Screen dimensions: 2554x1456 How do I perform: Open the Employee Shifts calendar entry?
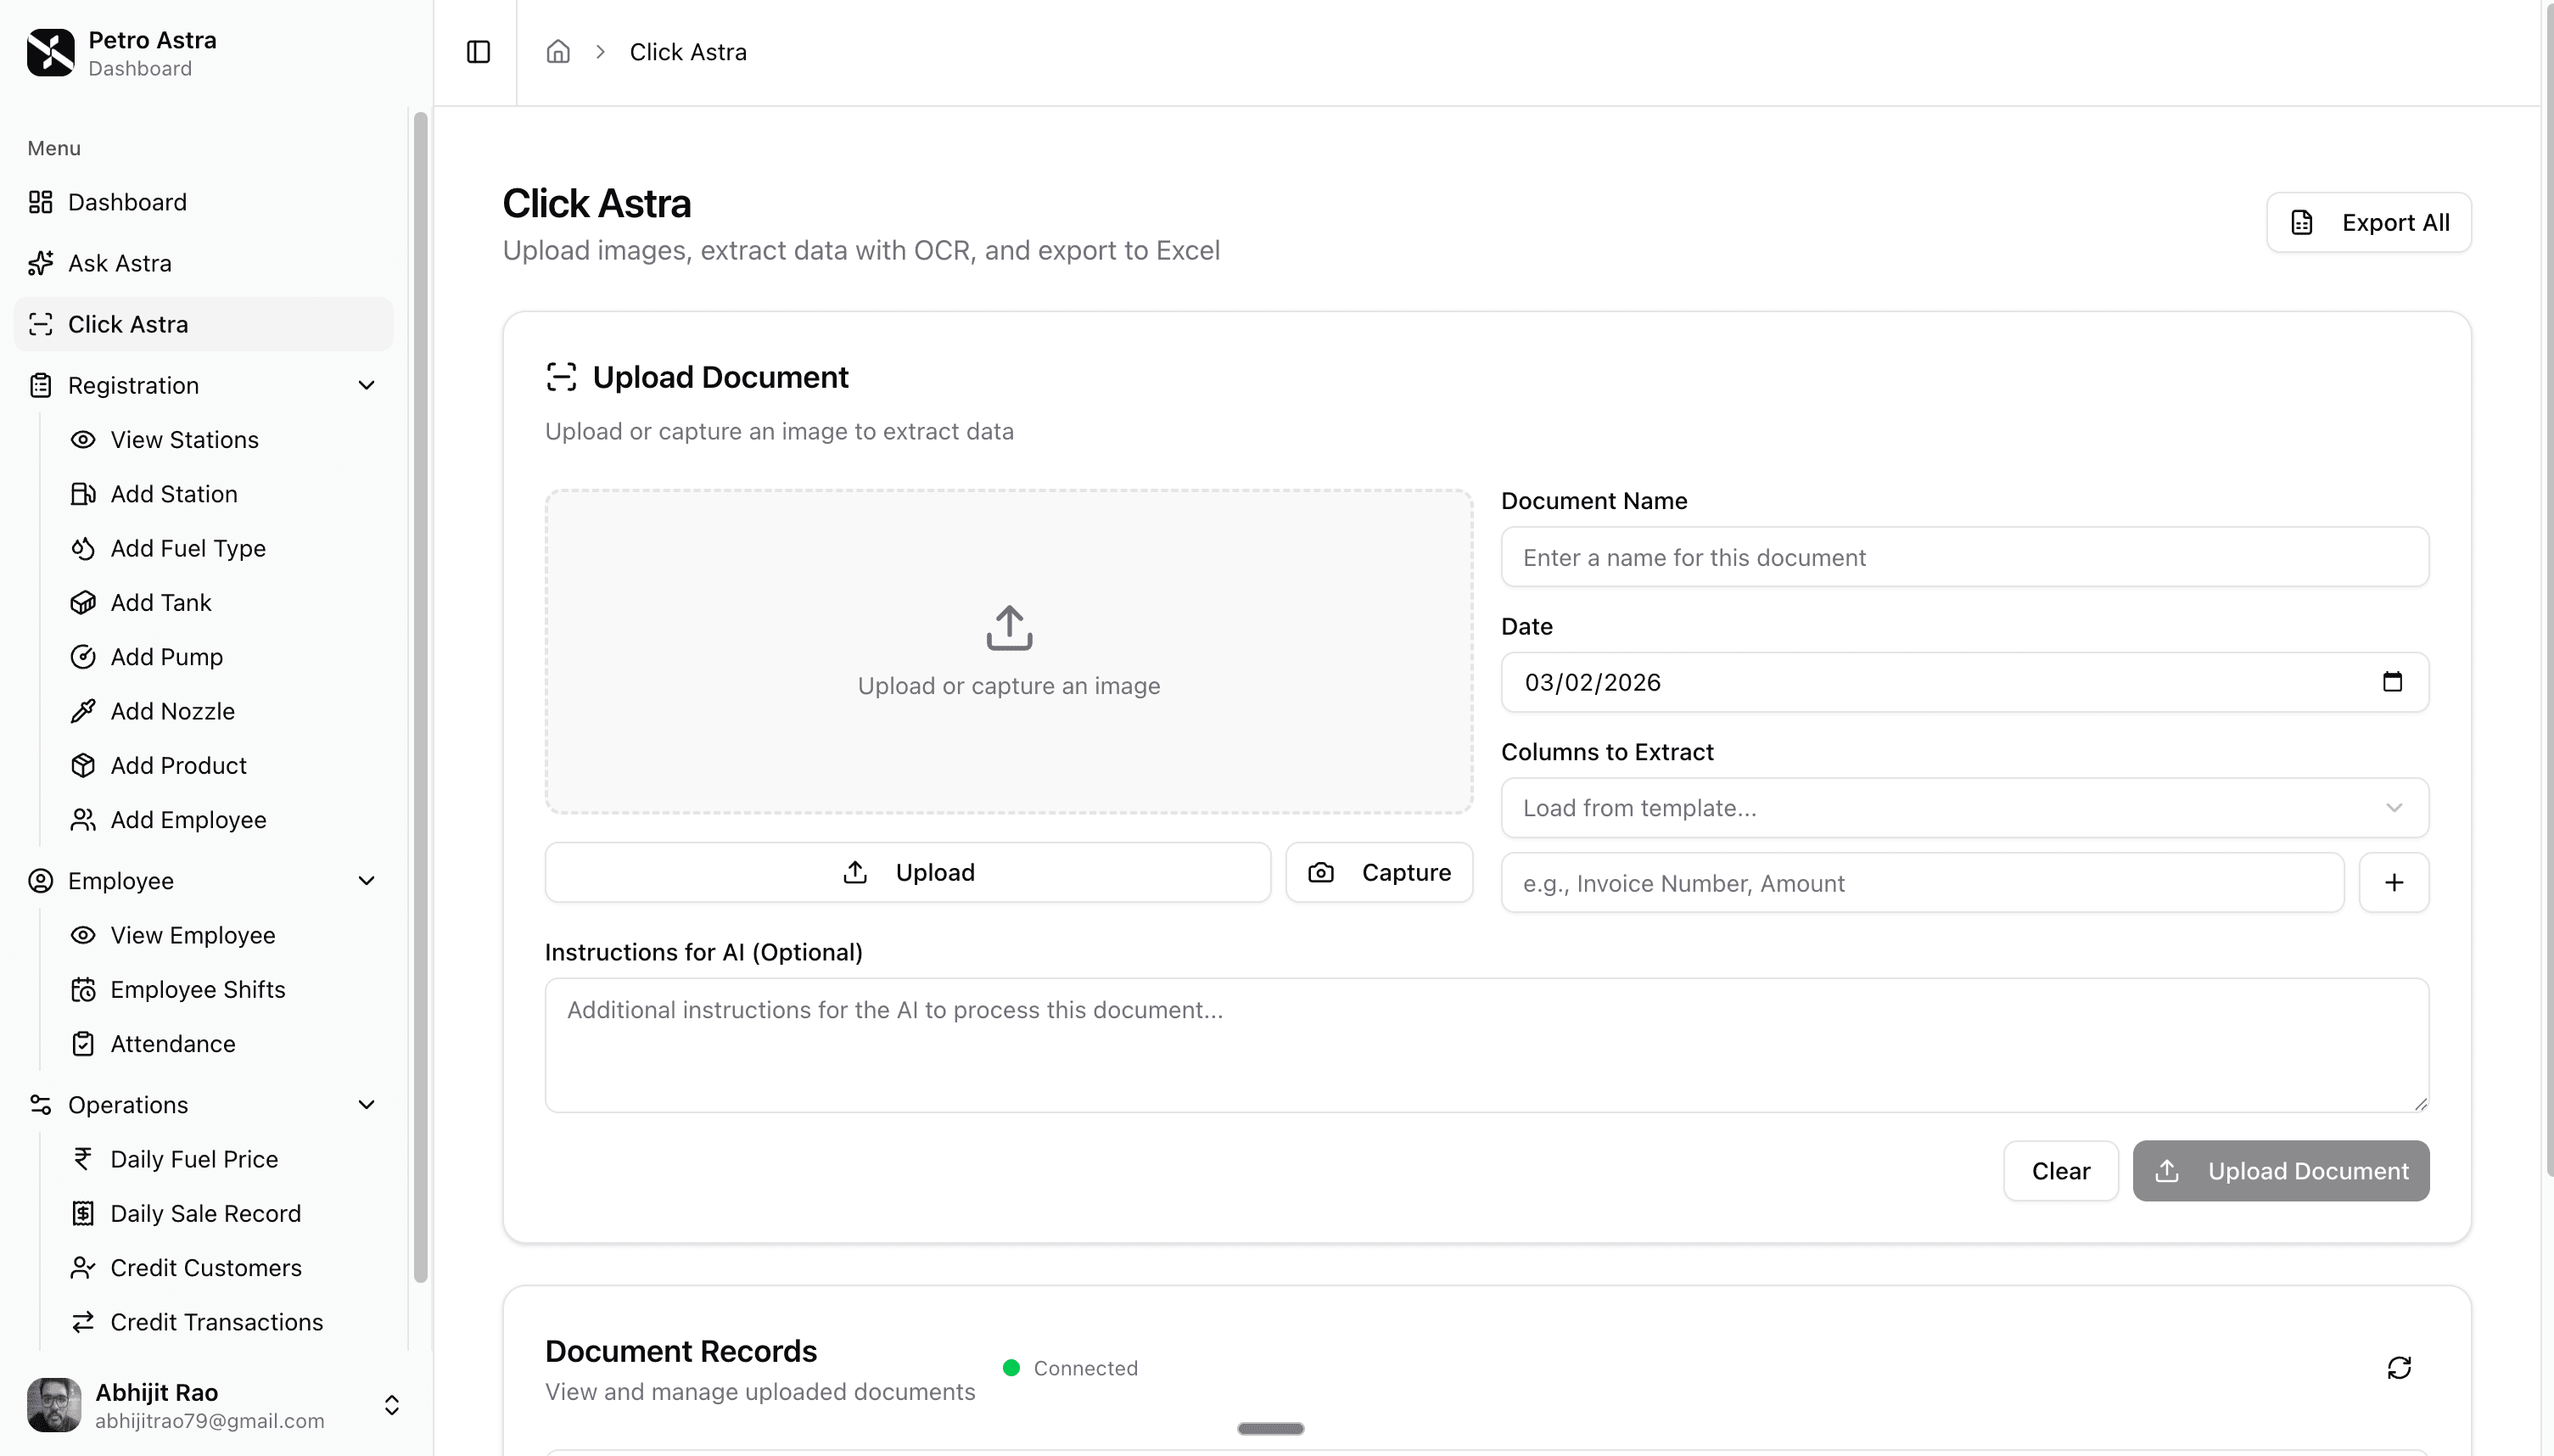click(198, 989)
